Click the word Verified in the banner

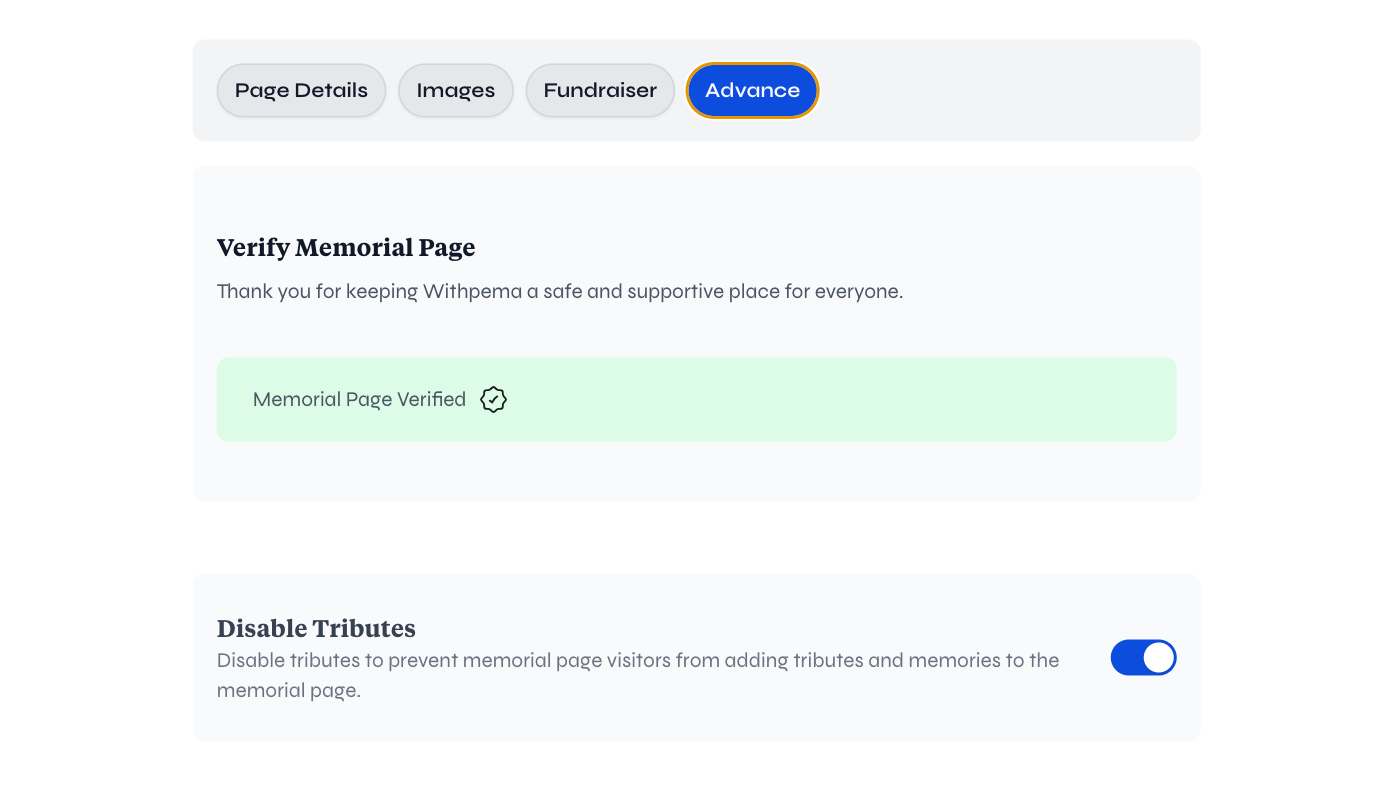[431, 400]
